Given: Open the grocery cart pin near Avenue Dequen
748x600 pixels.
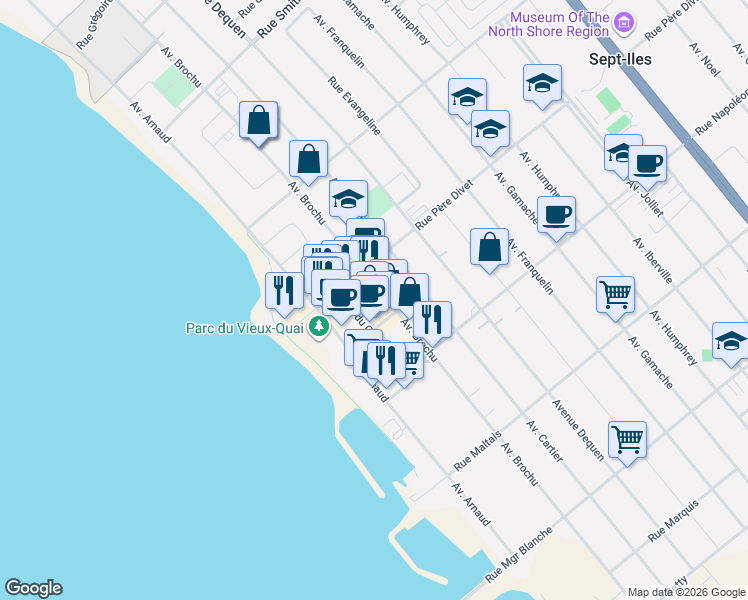Looking at the screenshot, I should pyautogui.click(x=628, y=443).
